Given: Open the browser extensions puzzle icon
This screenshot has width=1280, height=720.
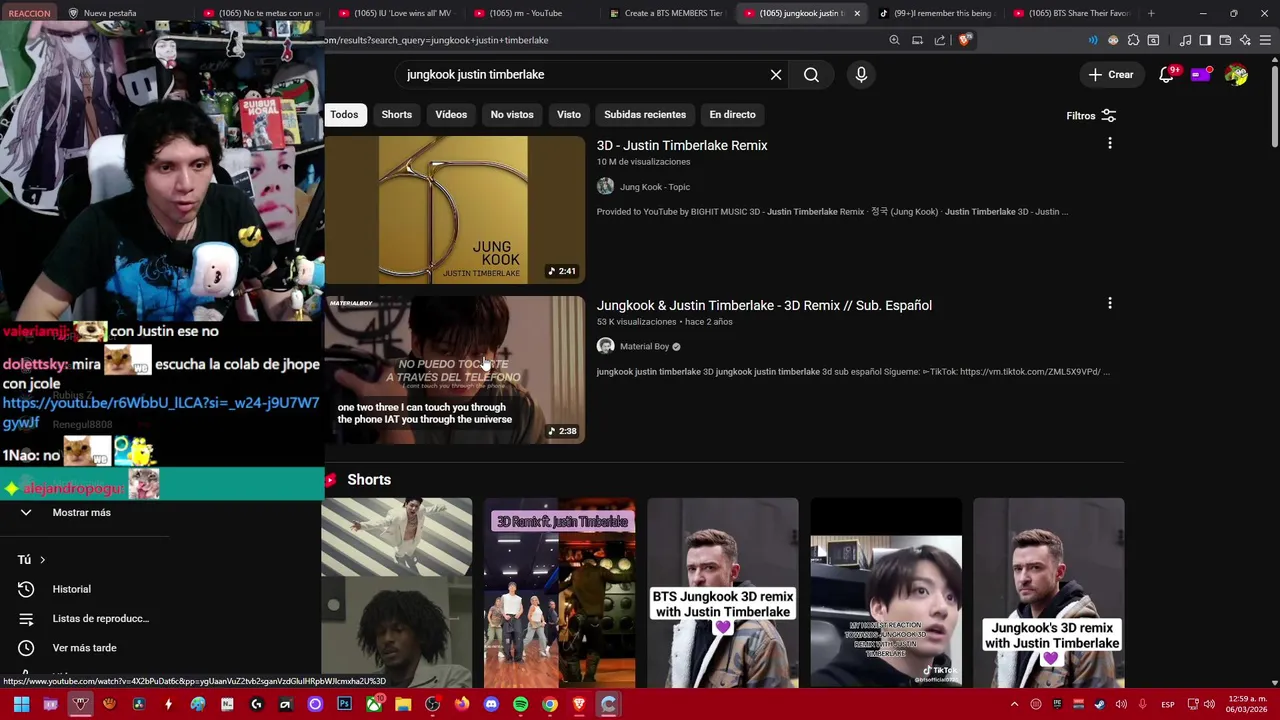Looking at the screenshot, I should click(1133, 40).
